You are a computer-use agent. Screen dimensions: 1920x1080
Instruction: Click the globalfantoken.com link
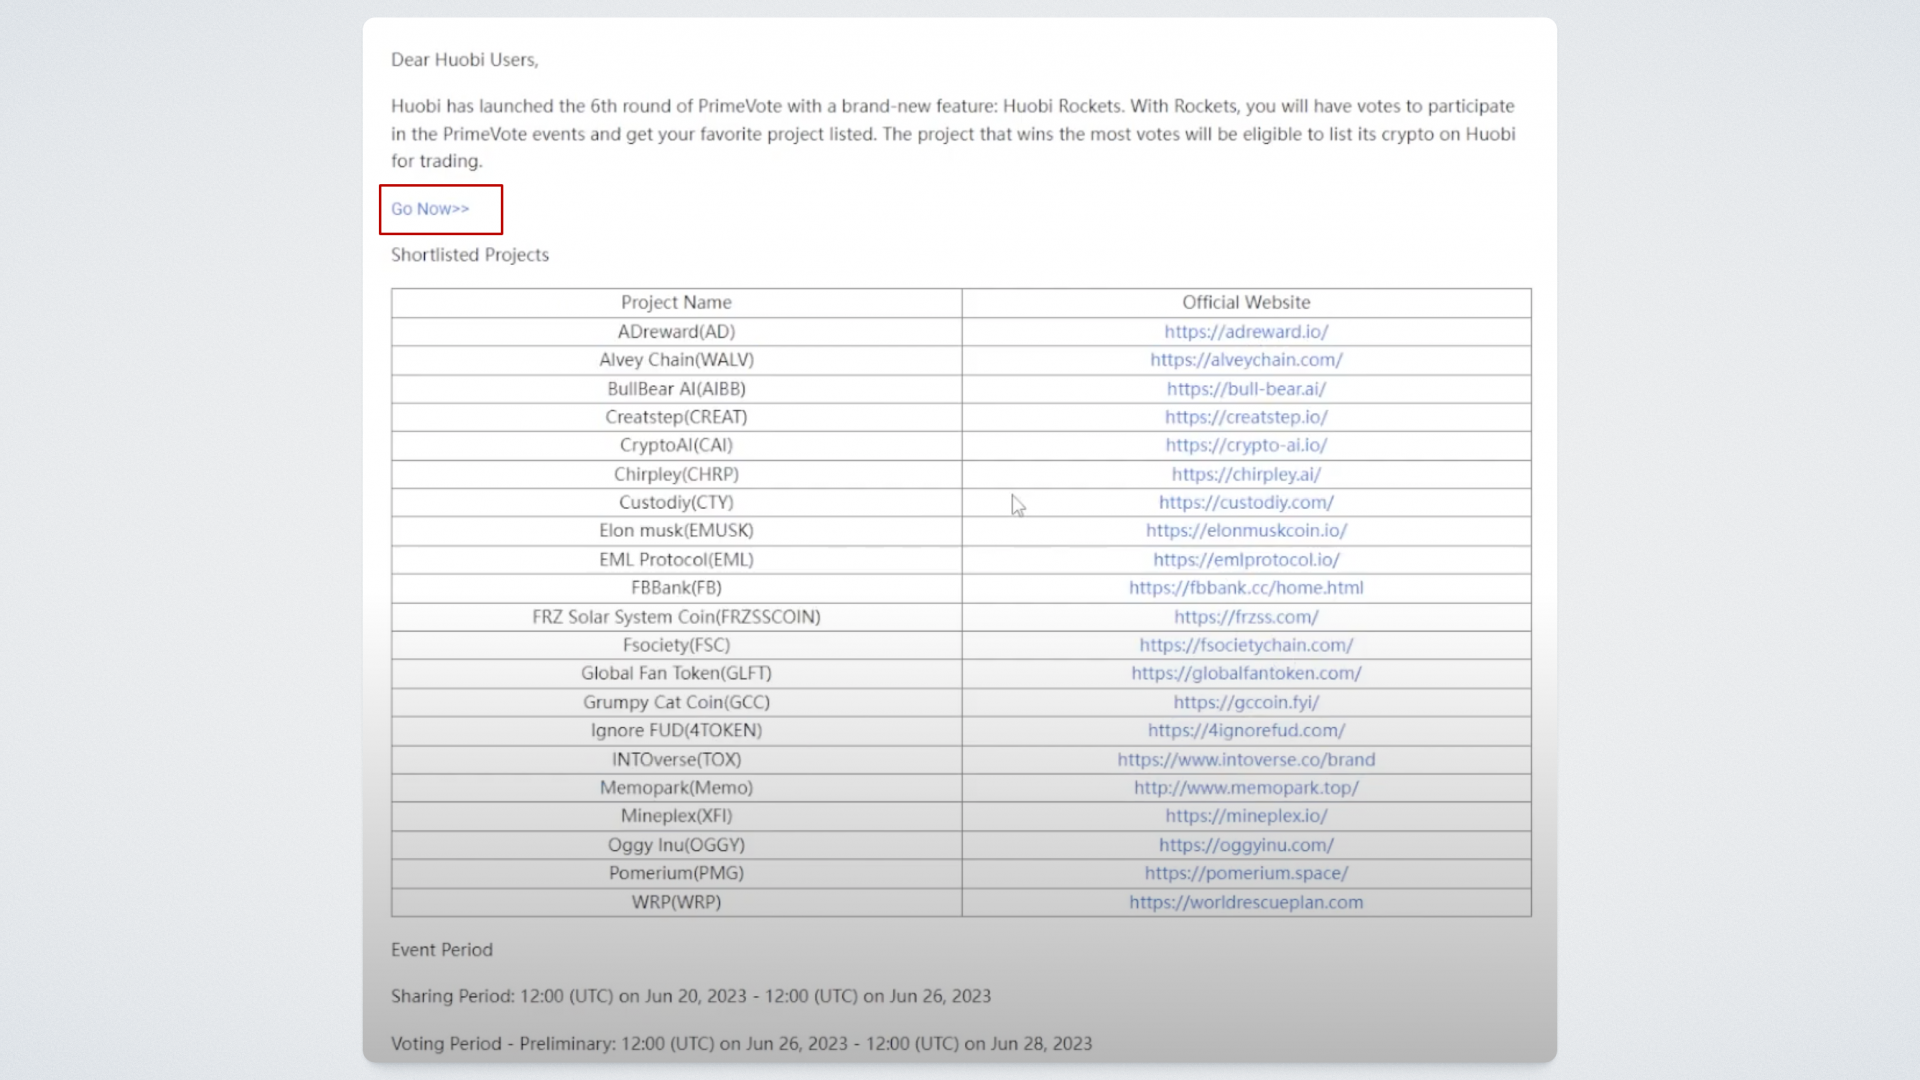[1246, 673]
